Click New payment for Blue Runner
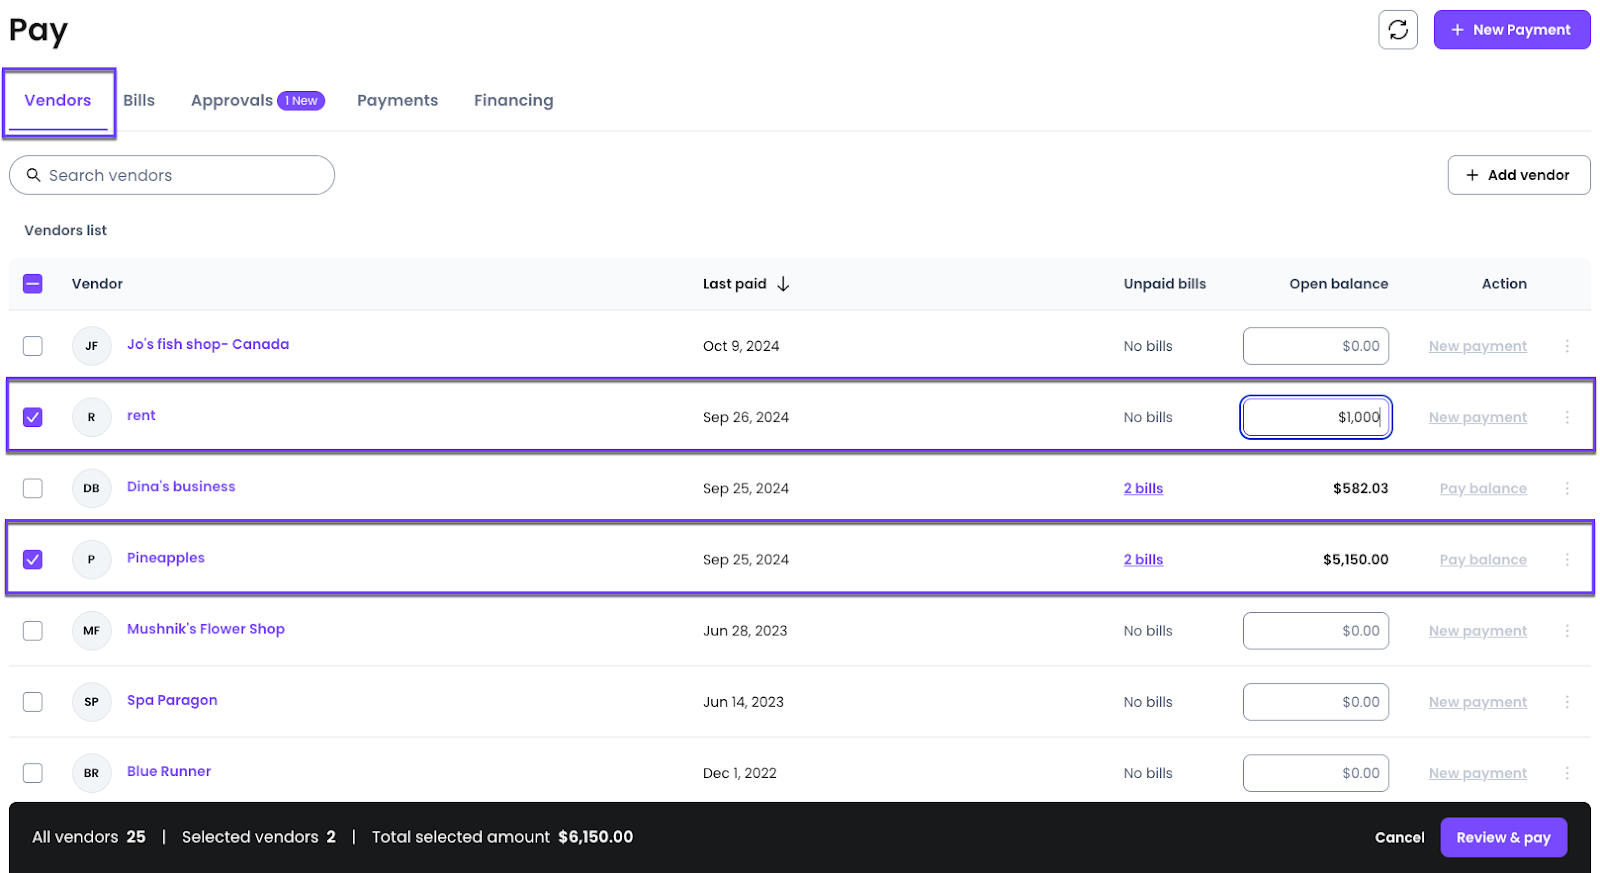Image resolution: width=1600 pixels, height=873 pixels. tap(1477, 773)
